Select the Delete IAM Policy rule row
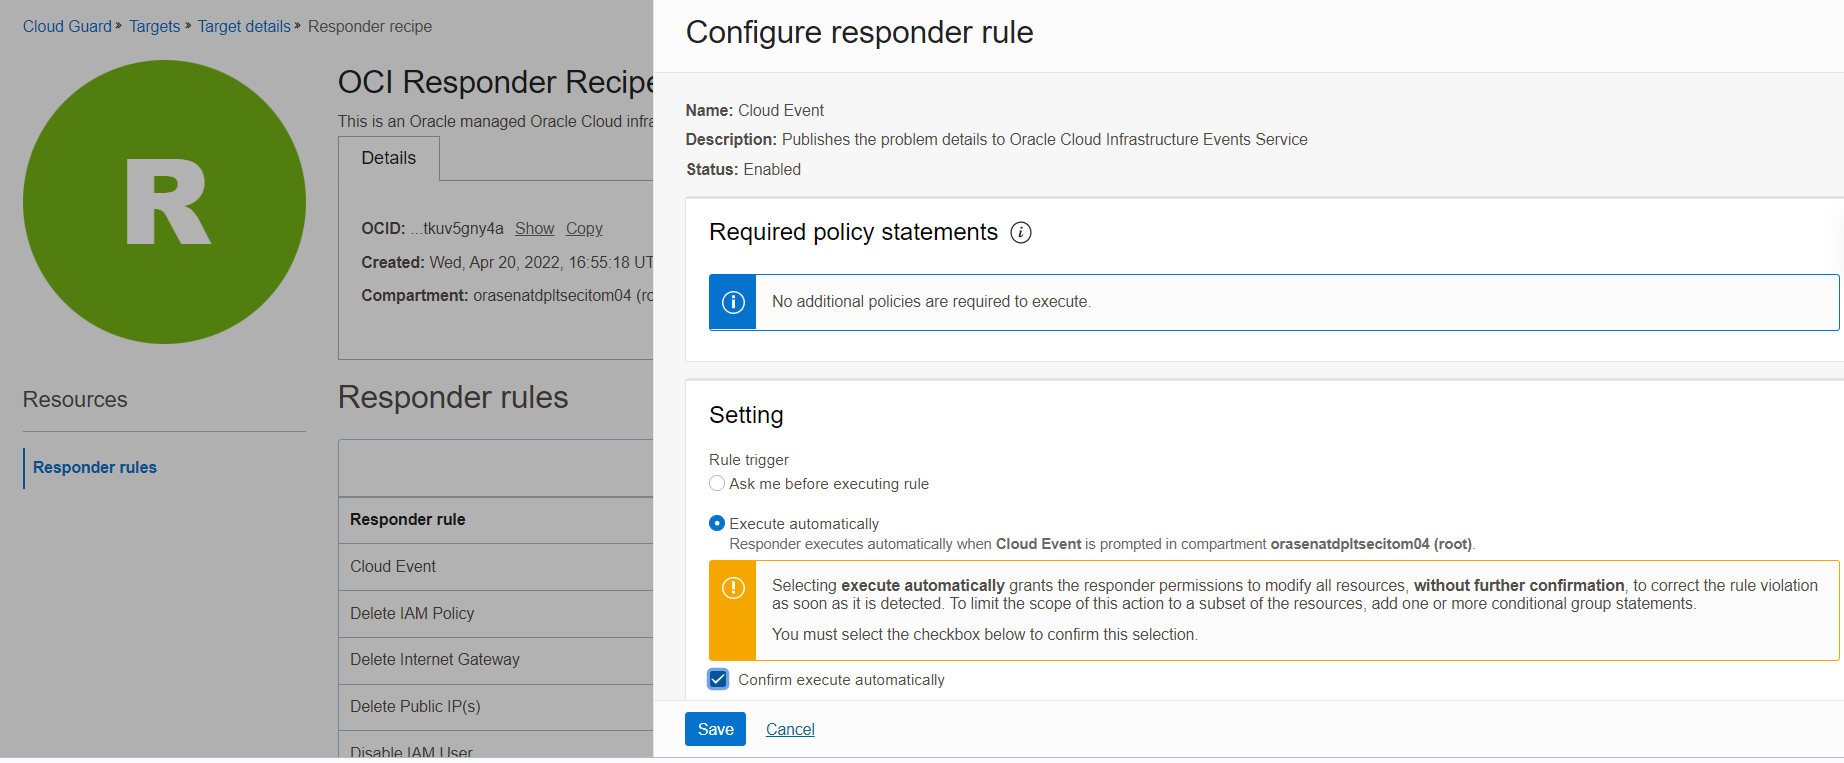The width and height of the screenshot is (1844, 763). (x=412, y=614)
